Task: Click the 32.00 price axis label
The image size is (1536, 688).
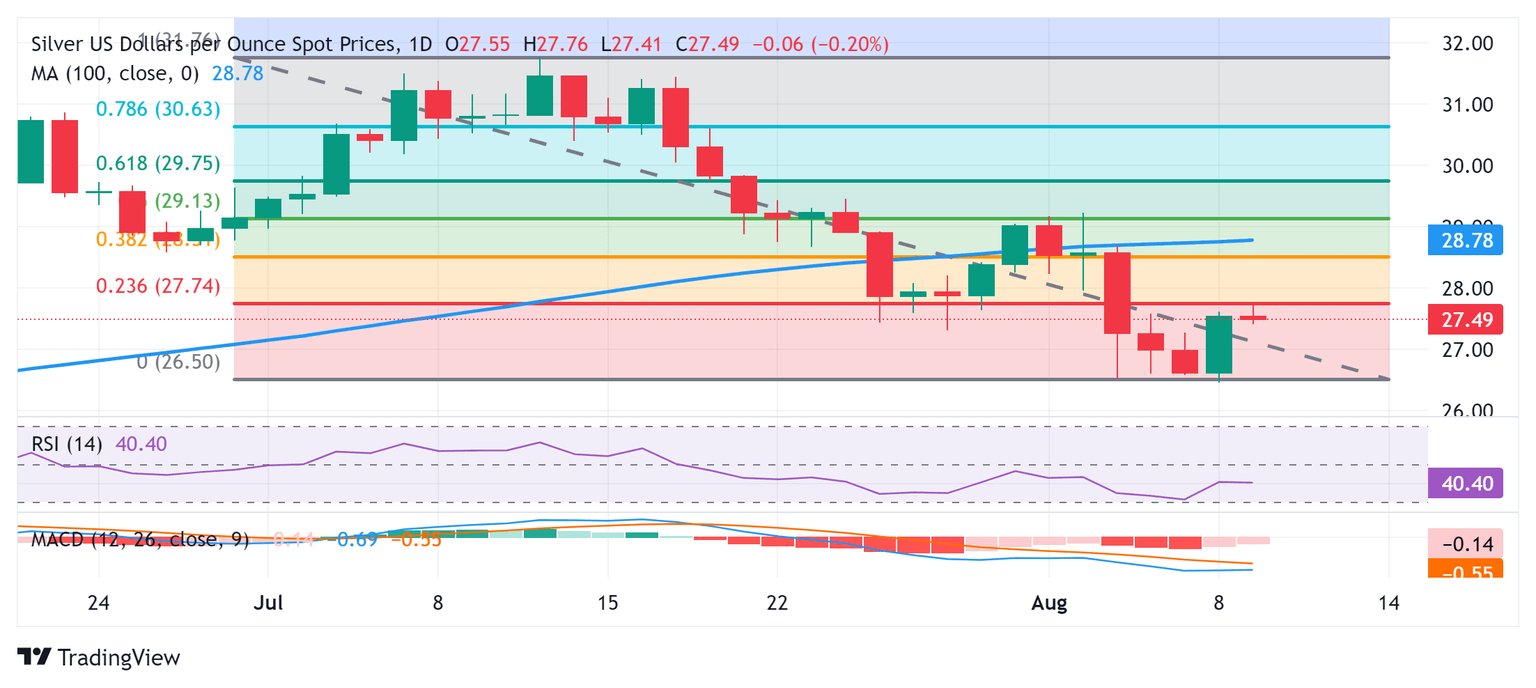Action: [x=1466, y=43]
